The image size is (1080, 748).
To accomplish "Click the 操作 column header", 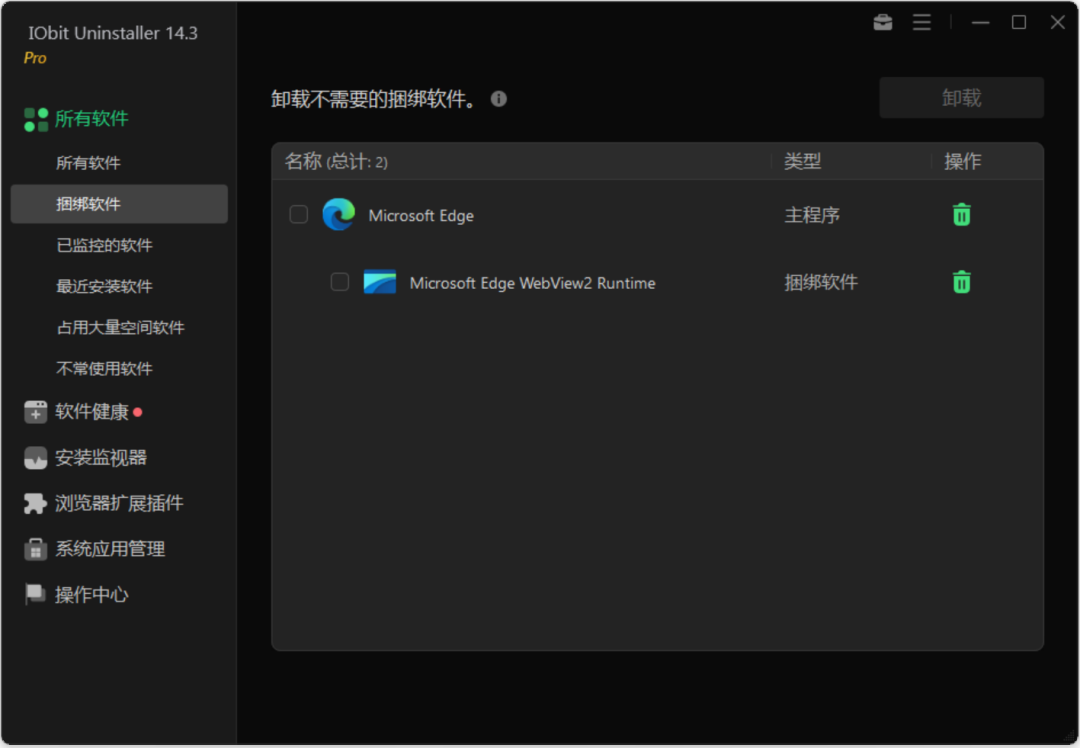I will [x=962, y=162].
